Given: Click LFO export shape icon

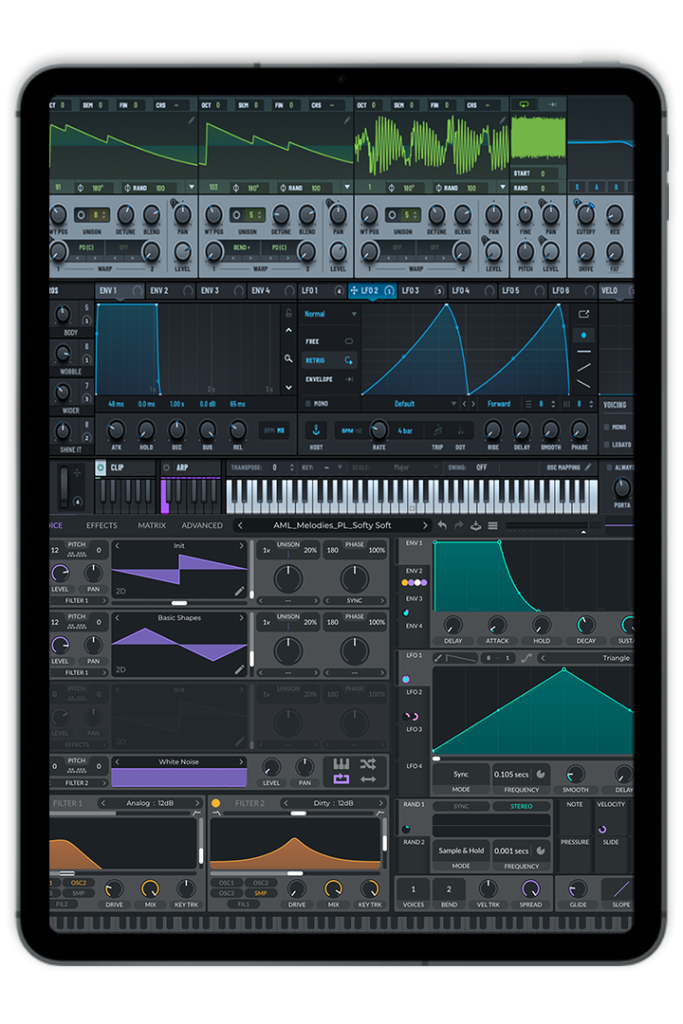Looking at the screenshot, I should 584,314.
